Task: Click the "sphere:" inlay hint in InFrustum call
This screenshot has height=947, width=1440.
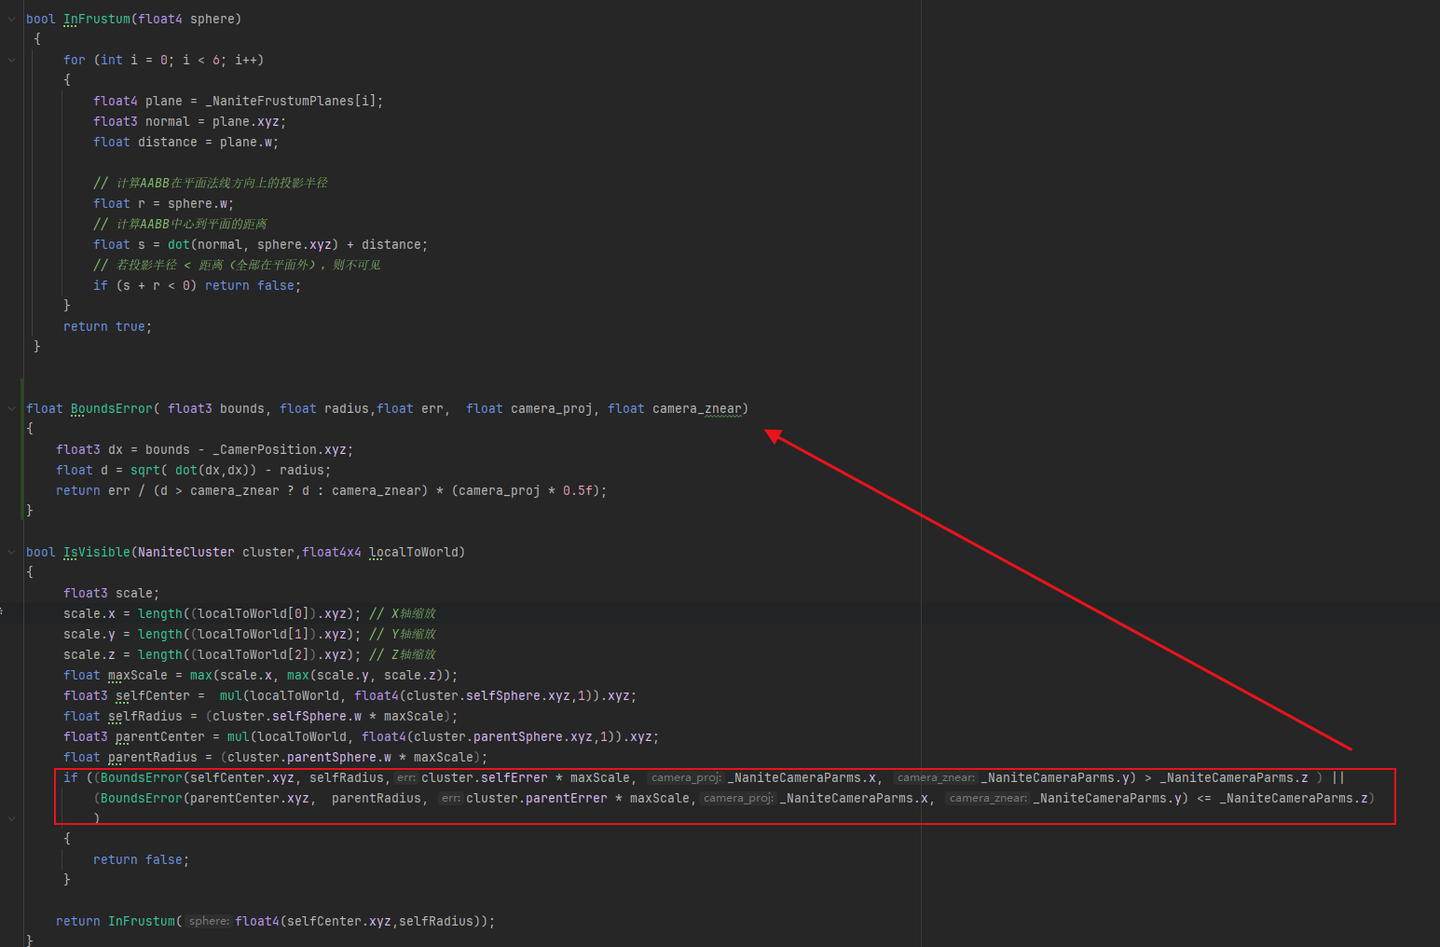Action: click(208, 921)
